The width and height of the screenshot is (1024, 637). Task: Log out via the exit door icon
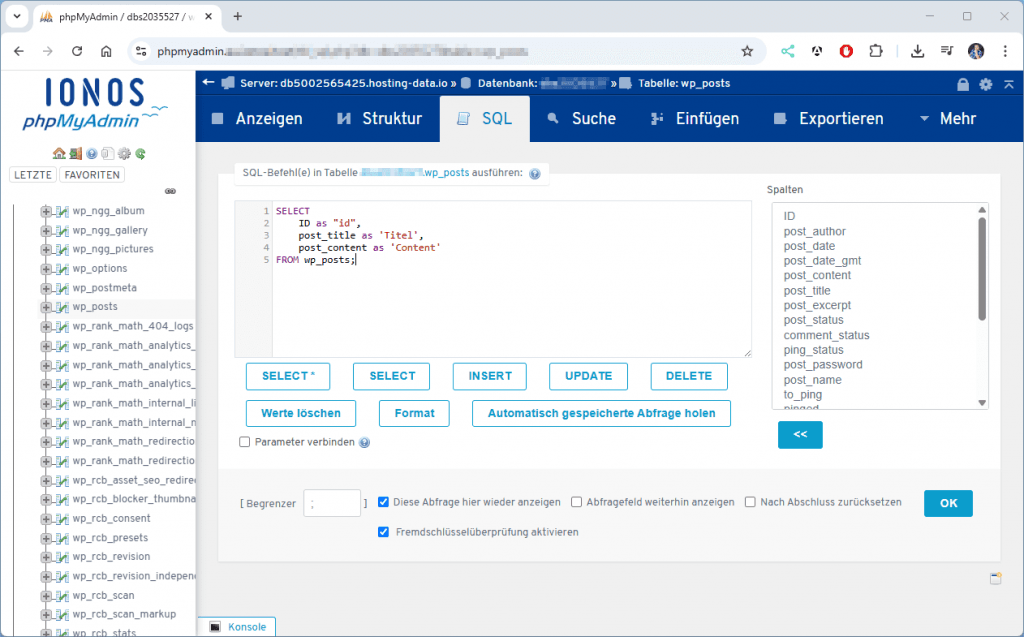tap(75, 153)
